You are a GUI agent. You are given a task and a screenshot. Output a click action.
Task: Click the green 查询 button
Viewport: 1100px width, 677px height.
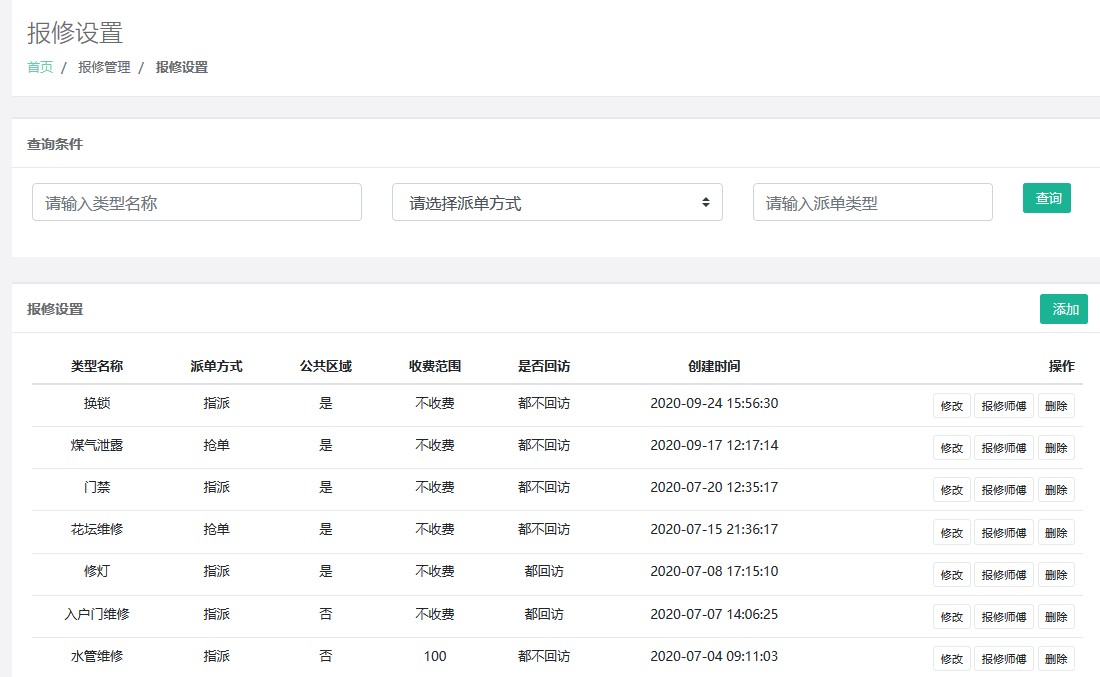click(x=1046, y=198)
